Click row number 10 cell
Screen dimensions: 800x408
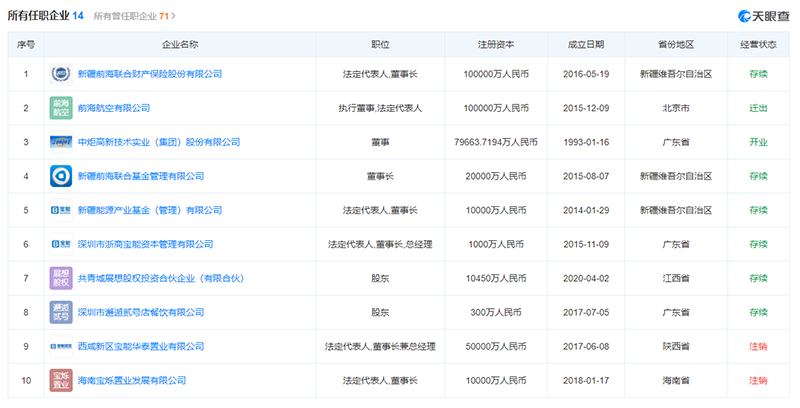point(26,380)
